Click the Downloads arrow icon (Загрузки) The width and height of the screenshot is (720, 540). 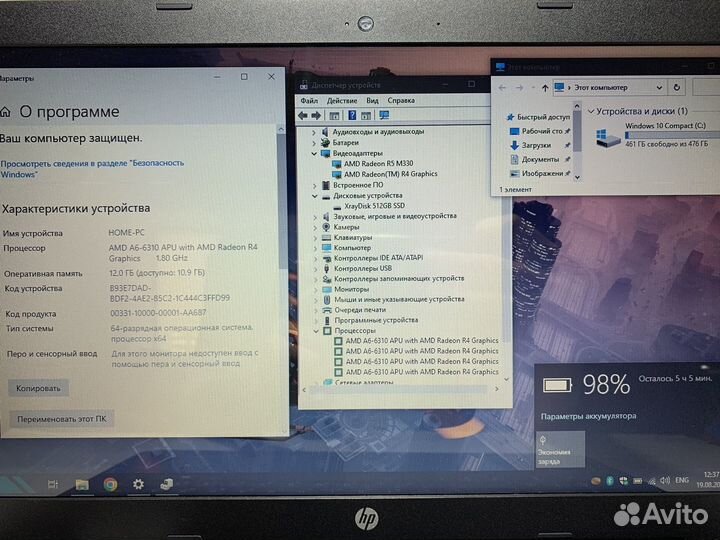(x=514, y=146)
